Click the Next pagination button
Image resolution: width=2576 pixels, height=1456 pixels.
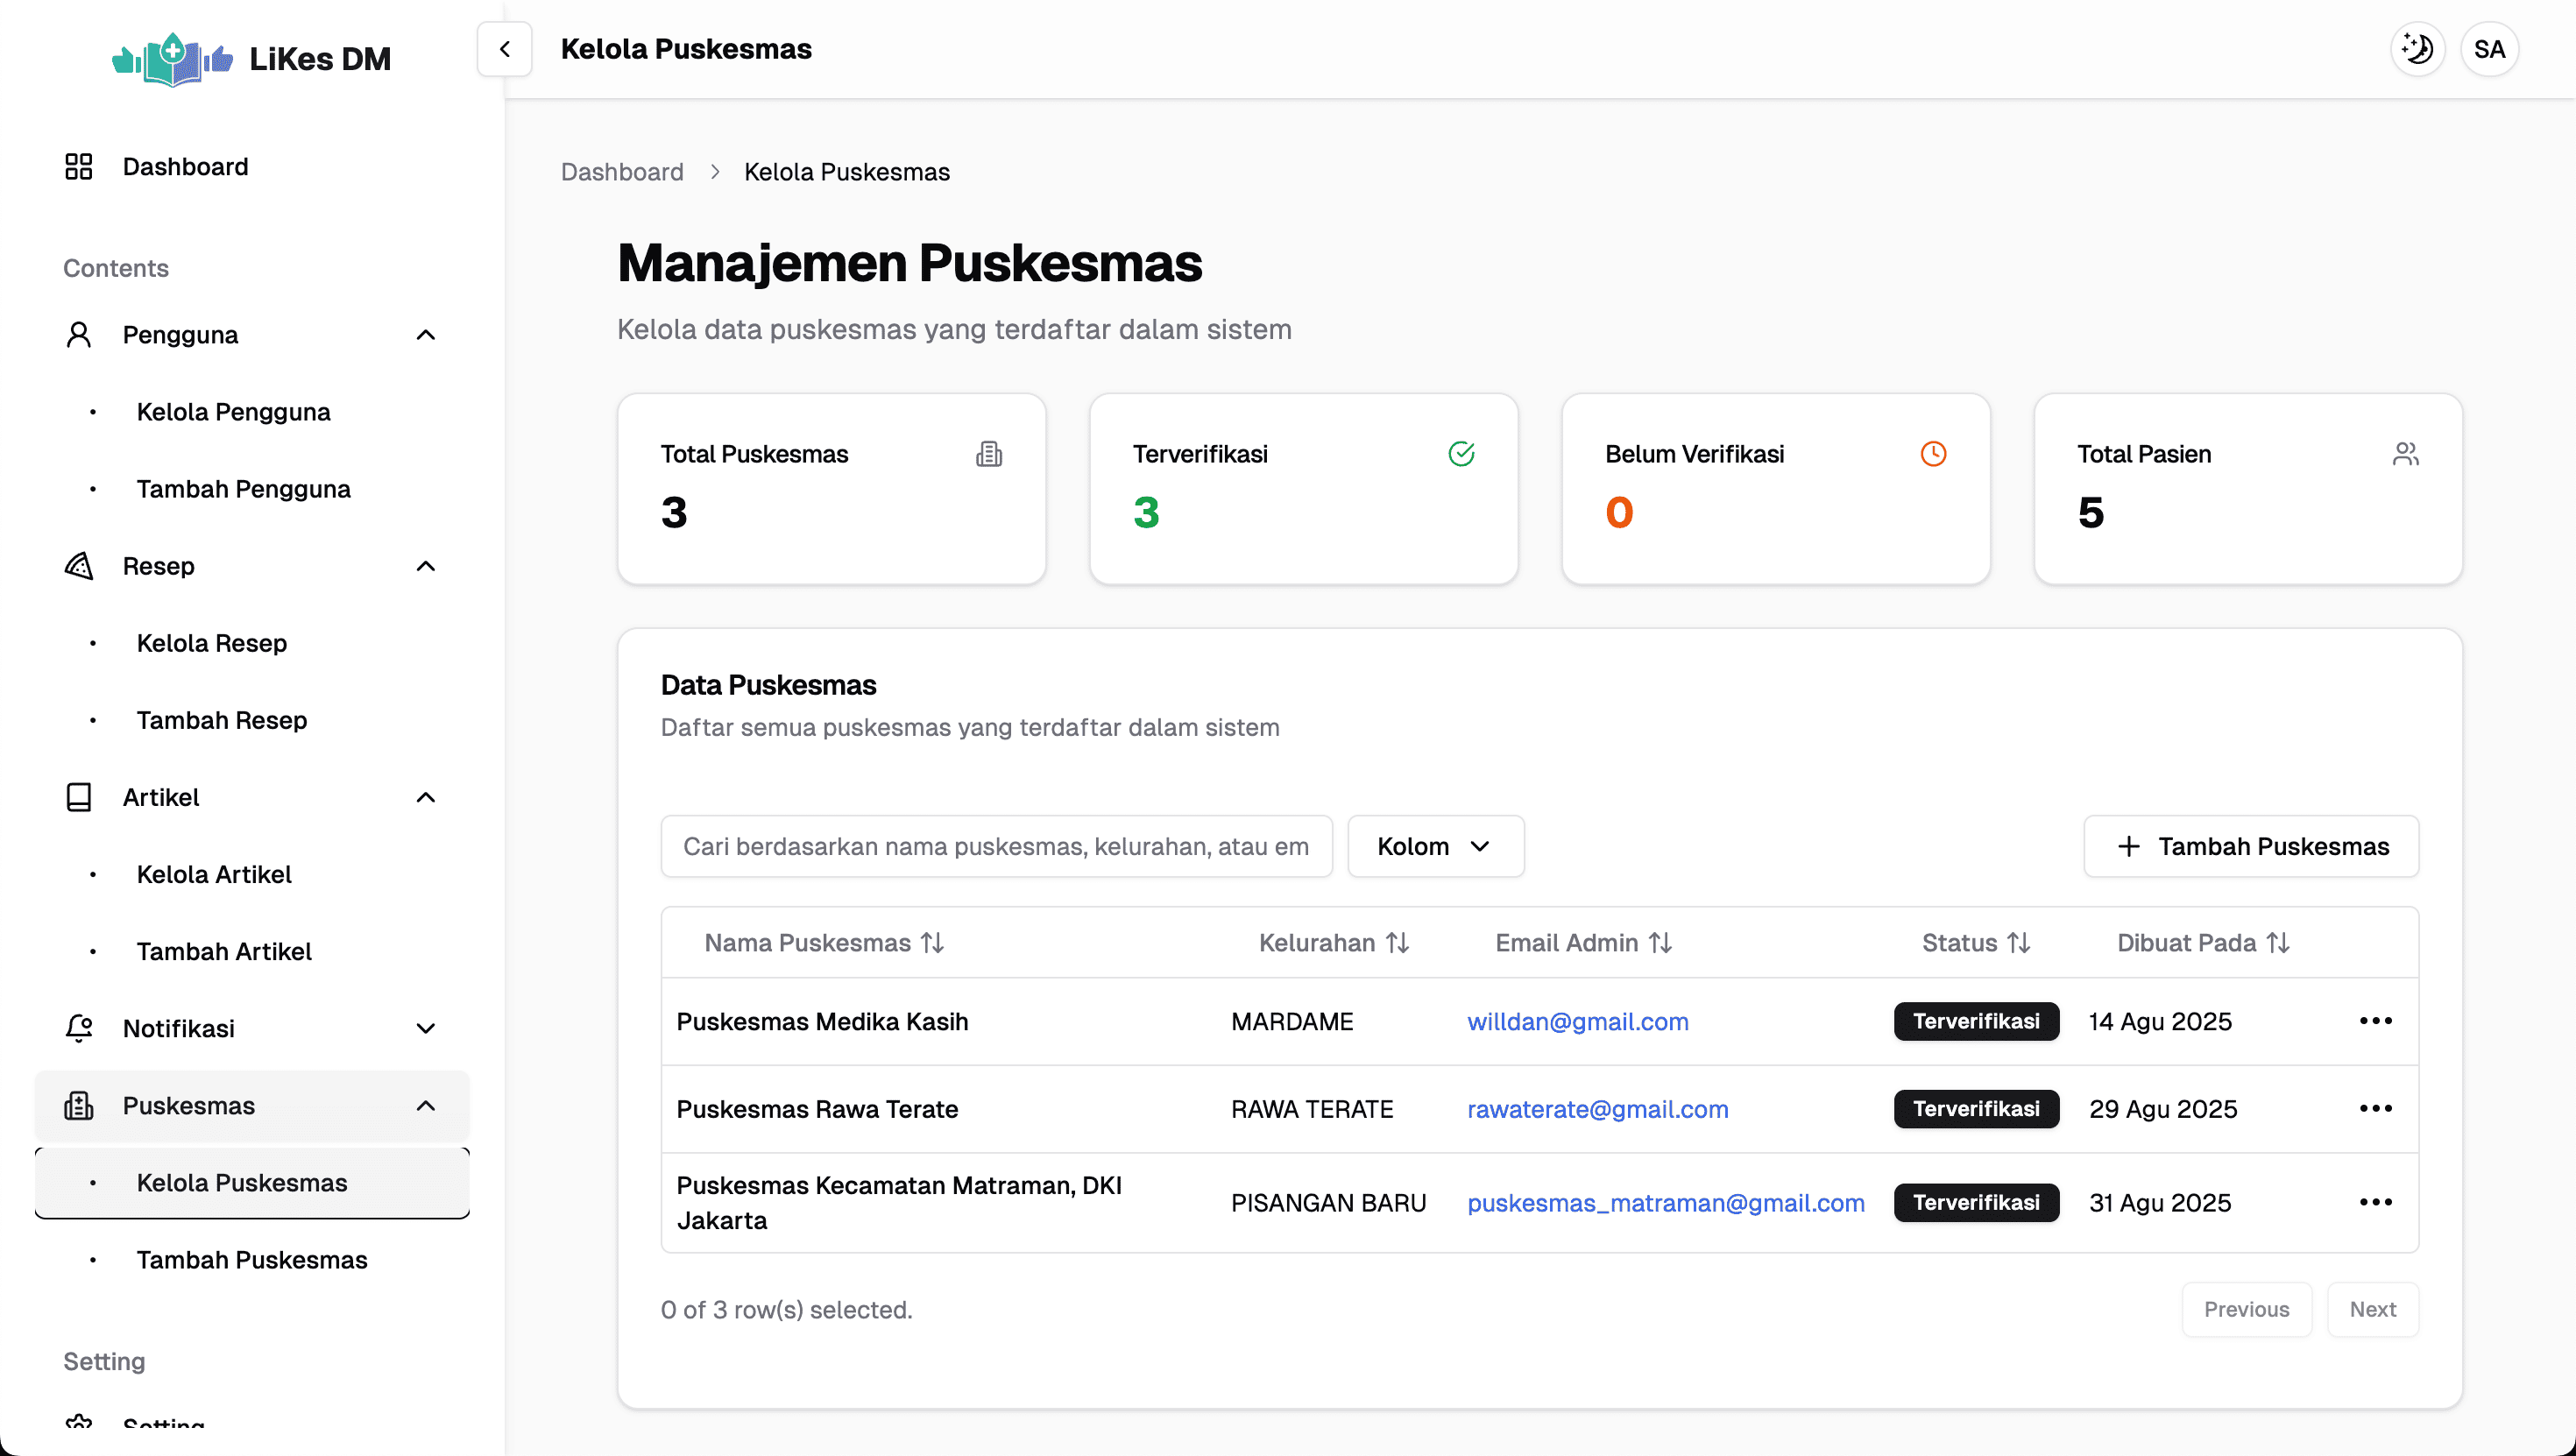pos(2372,1309)
